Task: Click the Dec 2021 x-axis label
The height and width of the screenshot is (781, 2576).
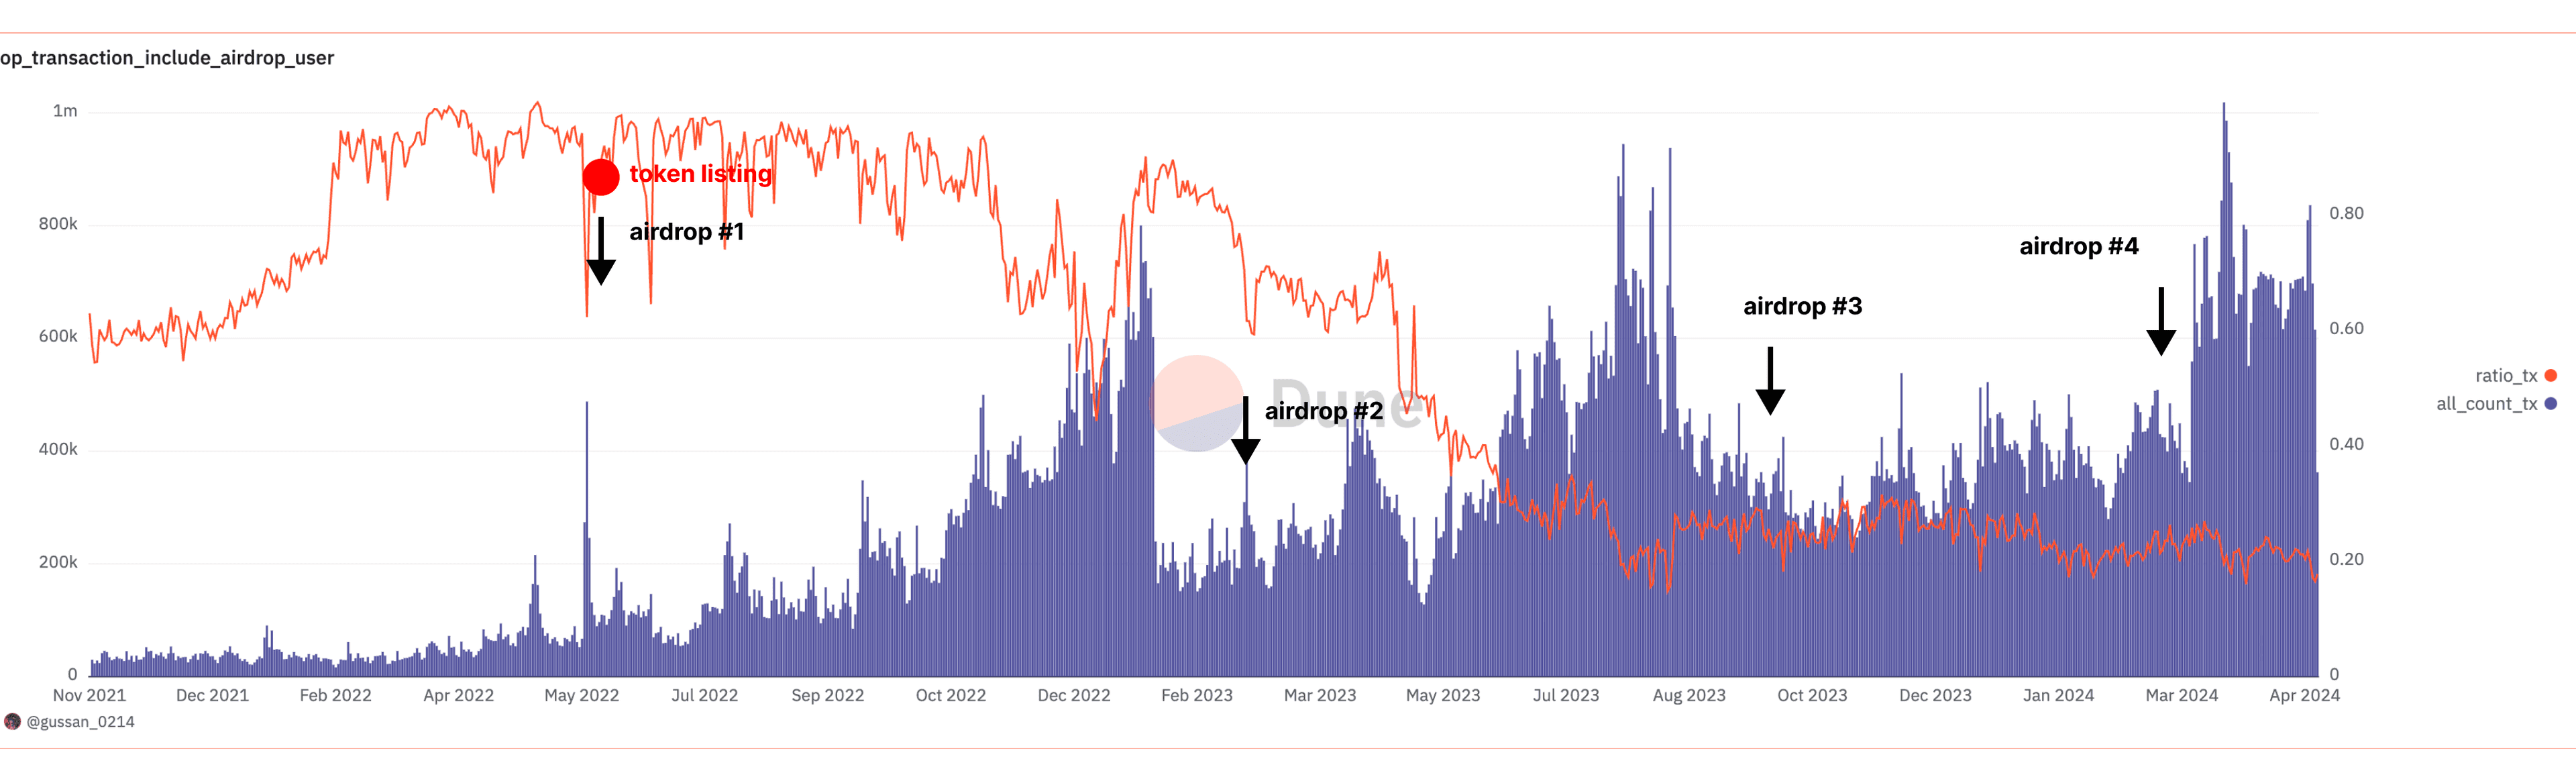Action: (x=212, y=696)
